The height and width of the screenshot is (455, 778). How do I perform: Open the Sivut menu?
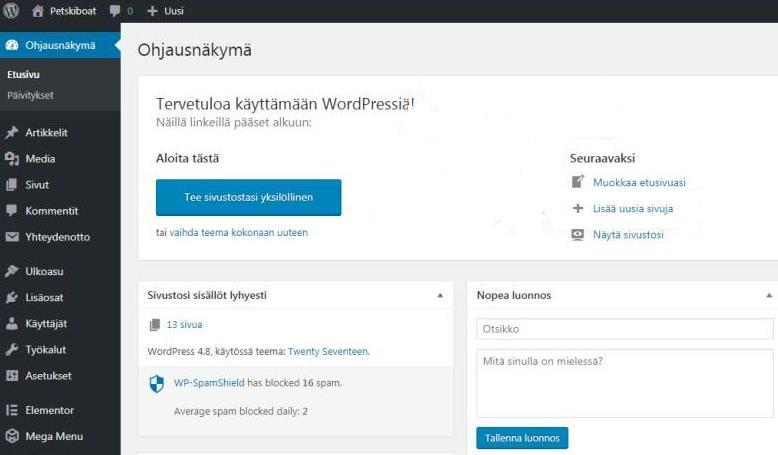[x=37, y=185]
